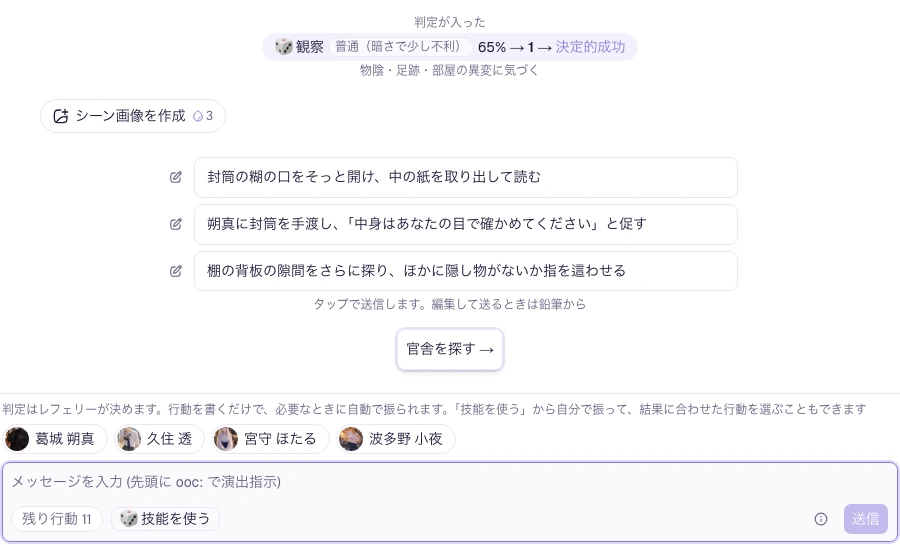Screen dimensions: 900x545
Task: Edit the 棚の背板の隙間 suggestion with pencil
Action: click(176, 271)
